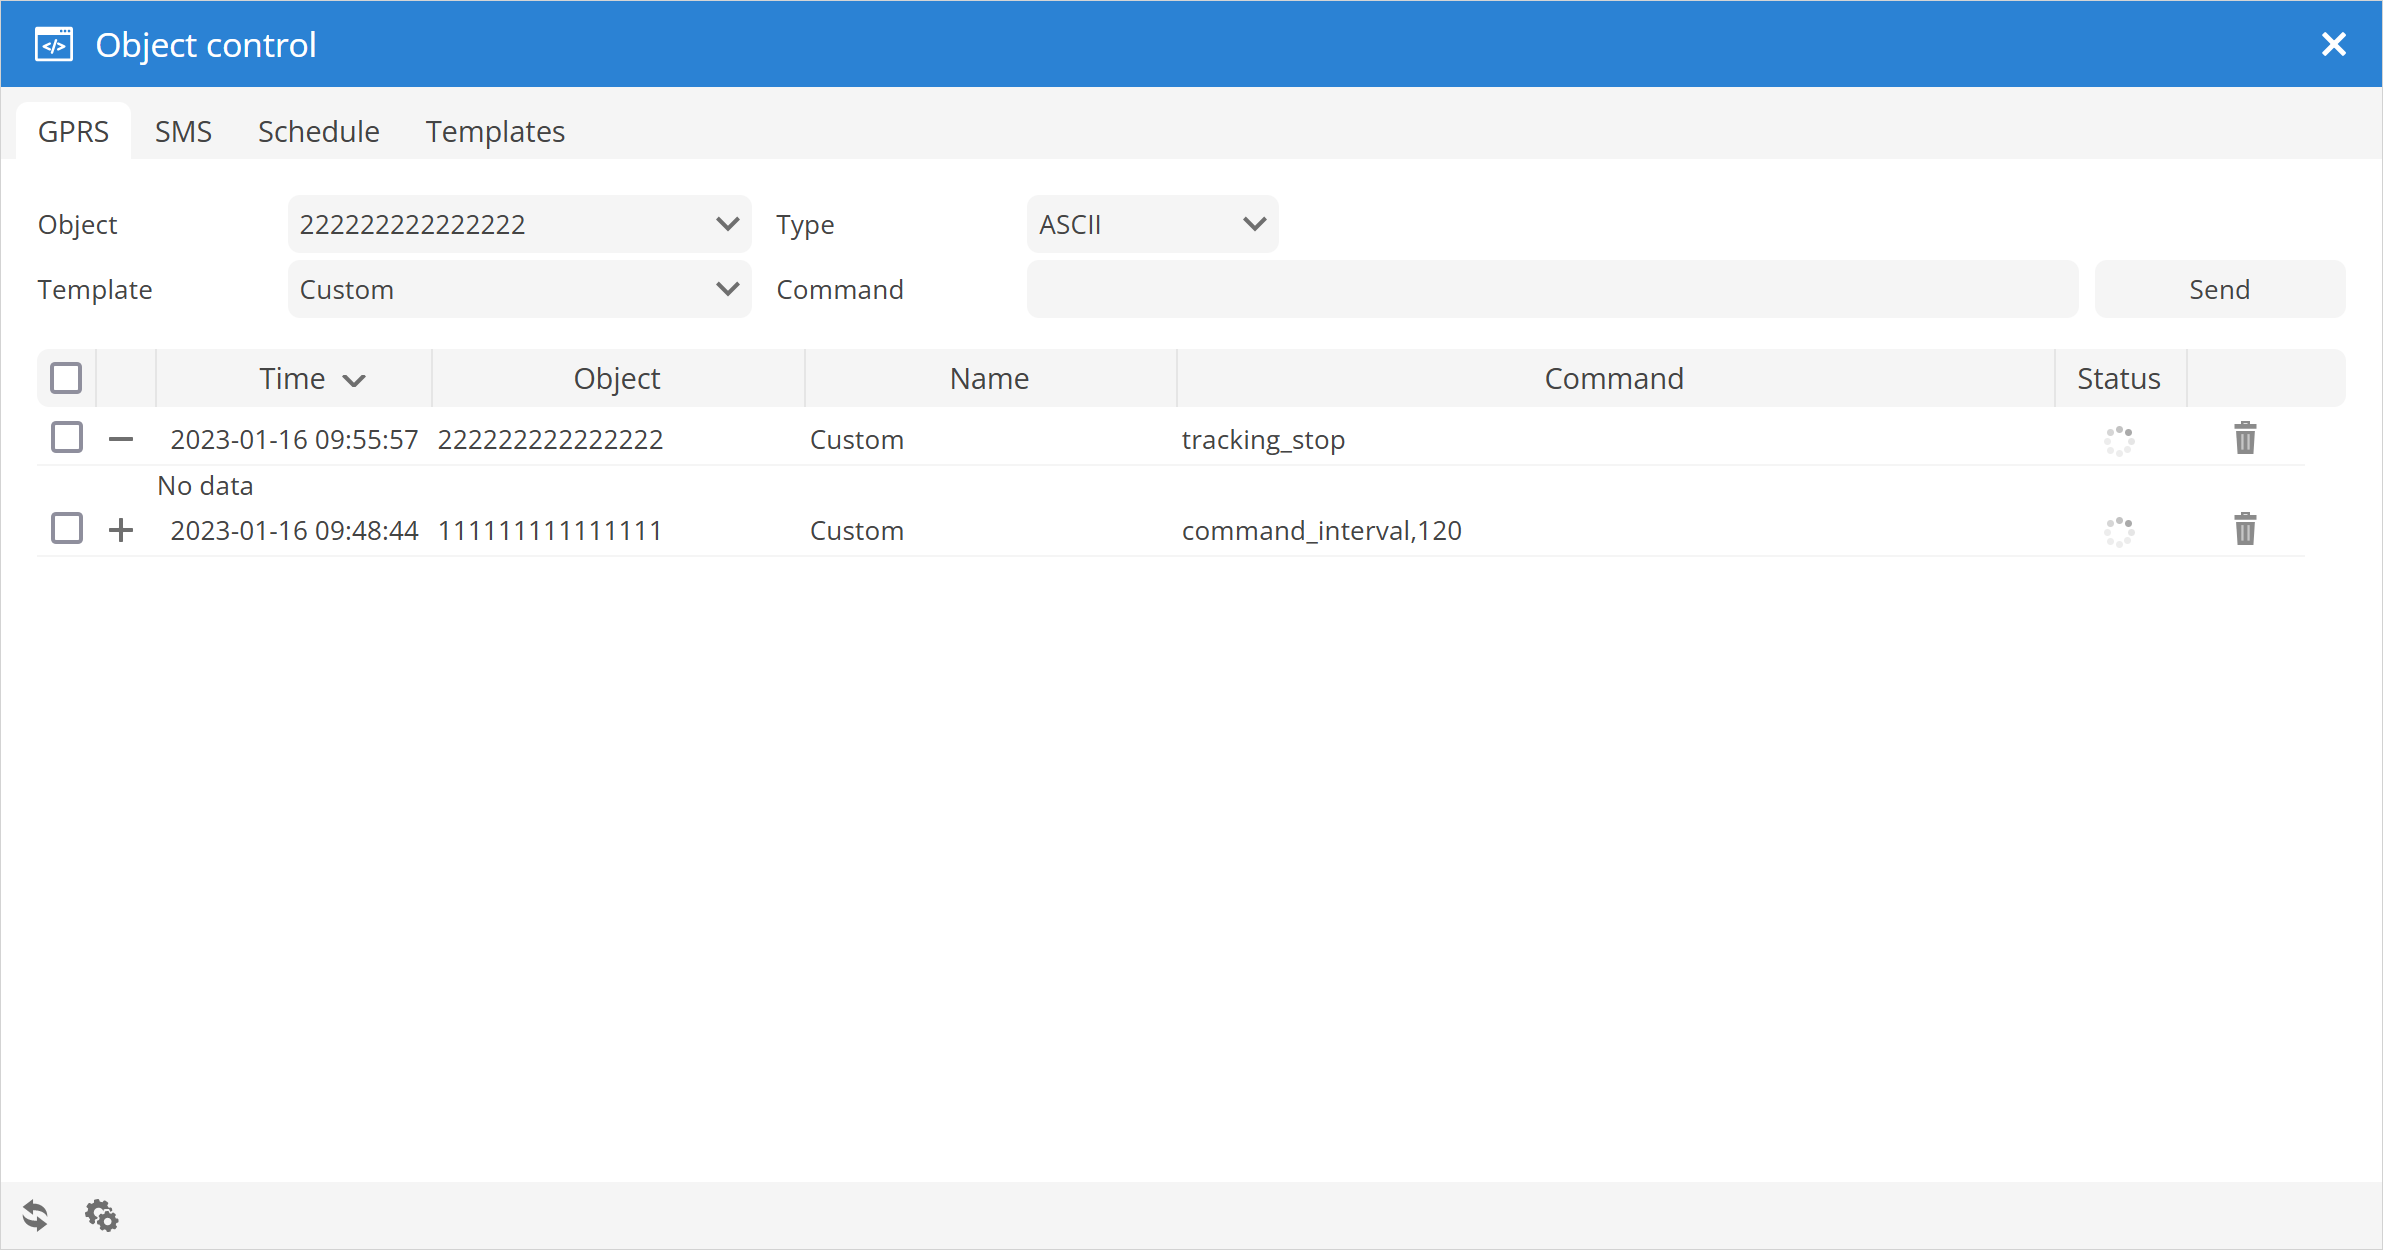Open the settings gears icon

click(x=101, y=1215)
